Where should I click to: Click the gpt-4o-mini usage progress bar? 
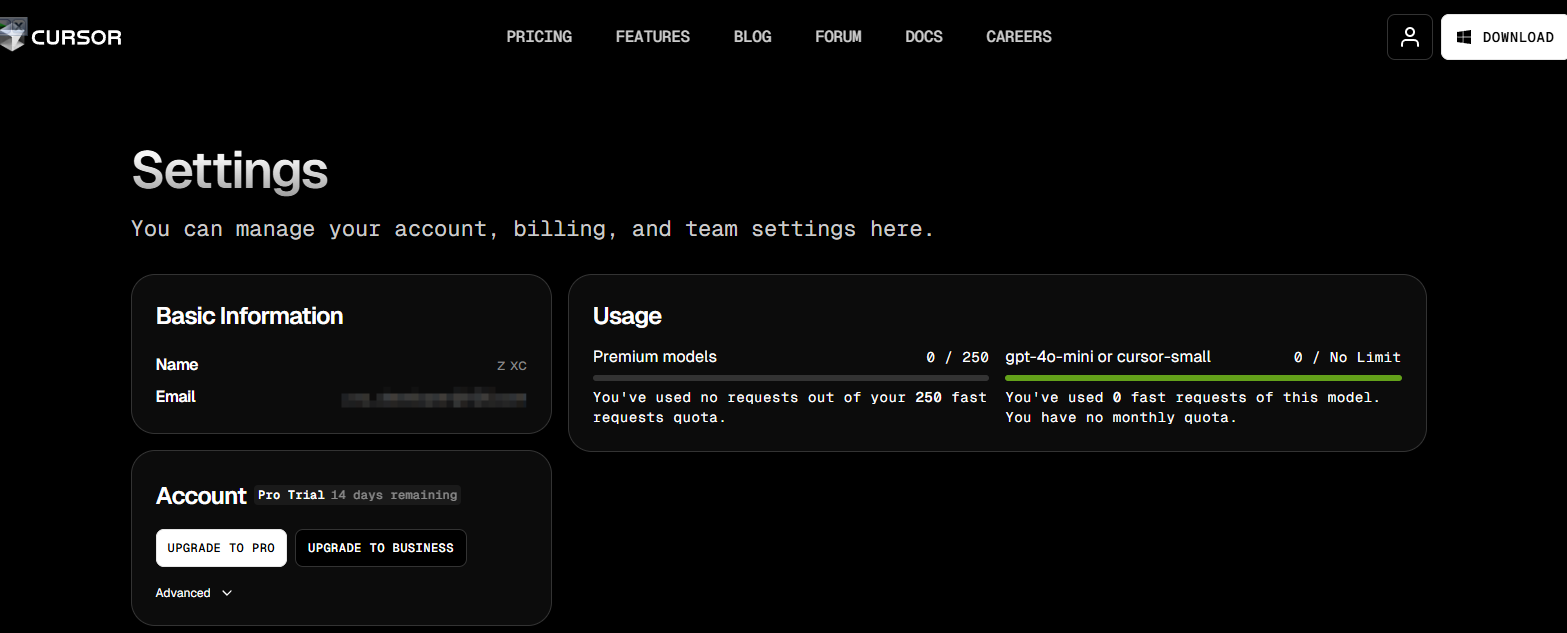tap(1203, 378)
